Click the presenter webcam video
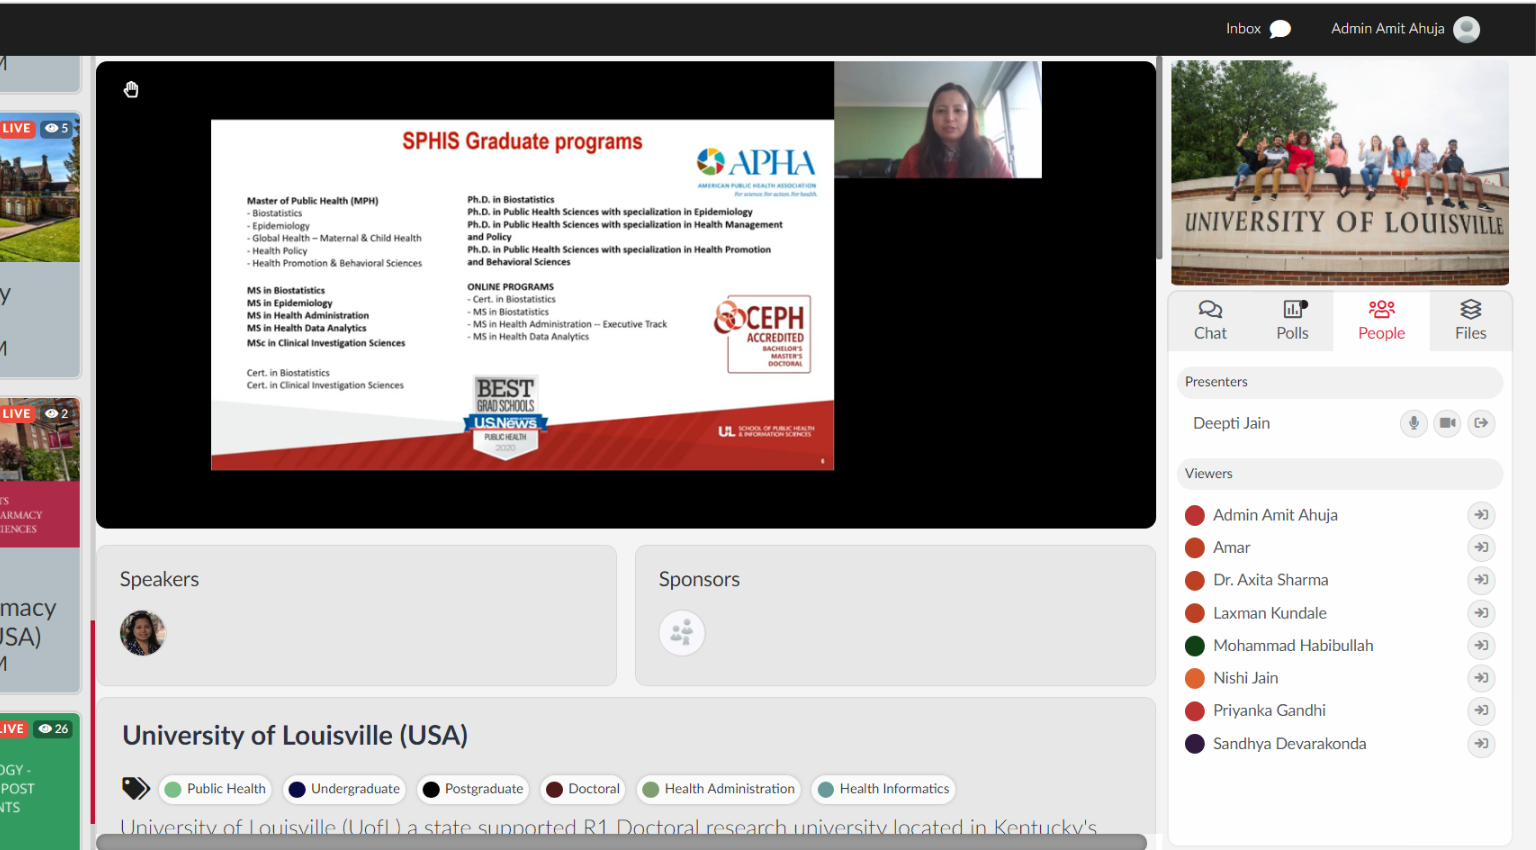The width and height of the screenshot is (1536, 850). tap(938, 120)
